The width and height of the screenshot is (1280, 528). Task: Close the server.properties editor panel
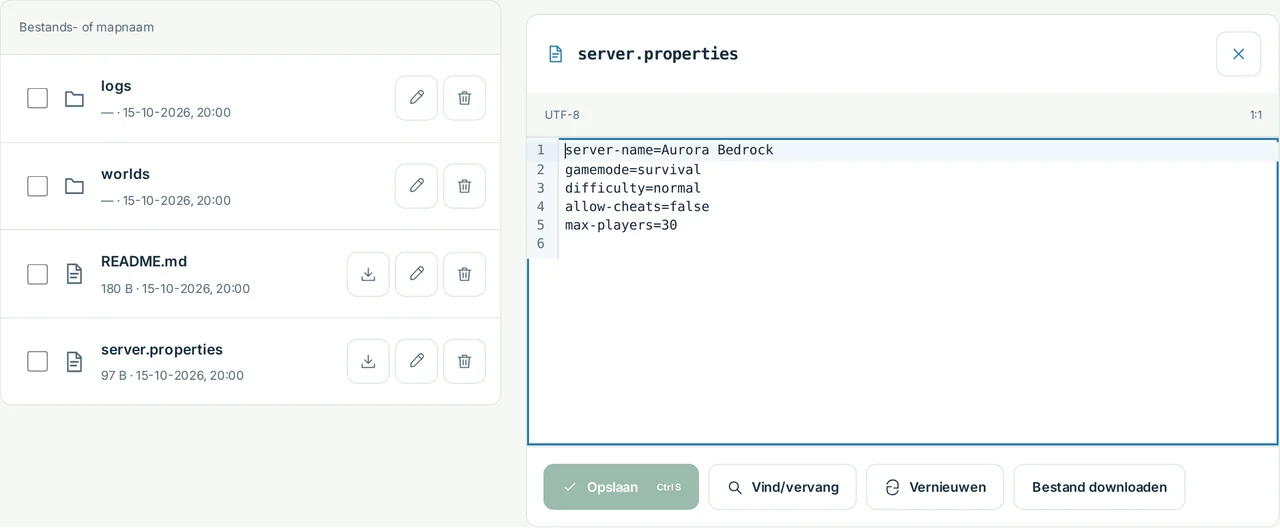click(x=1238, y=54)
